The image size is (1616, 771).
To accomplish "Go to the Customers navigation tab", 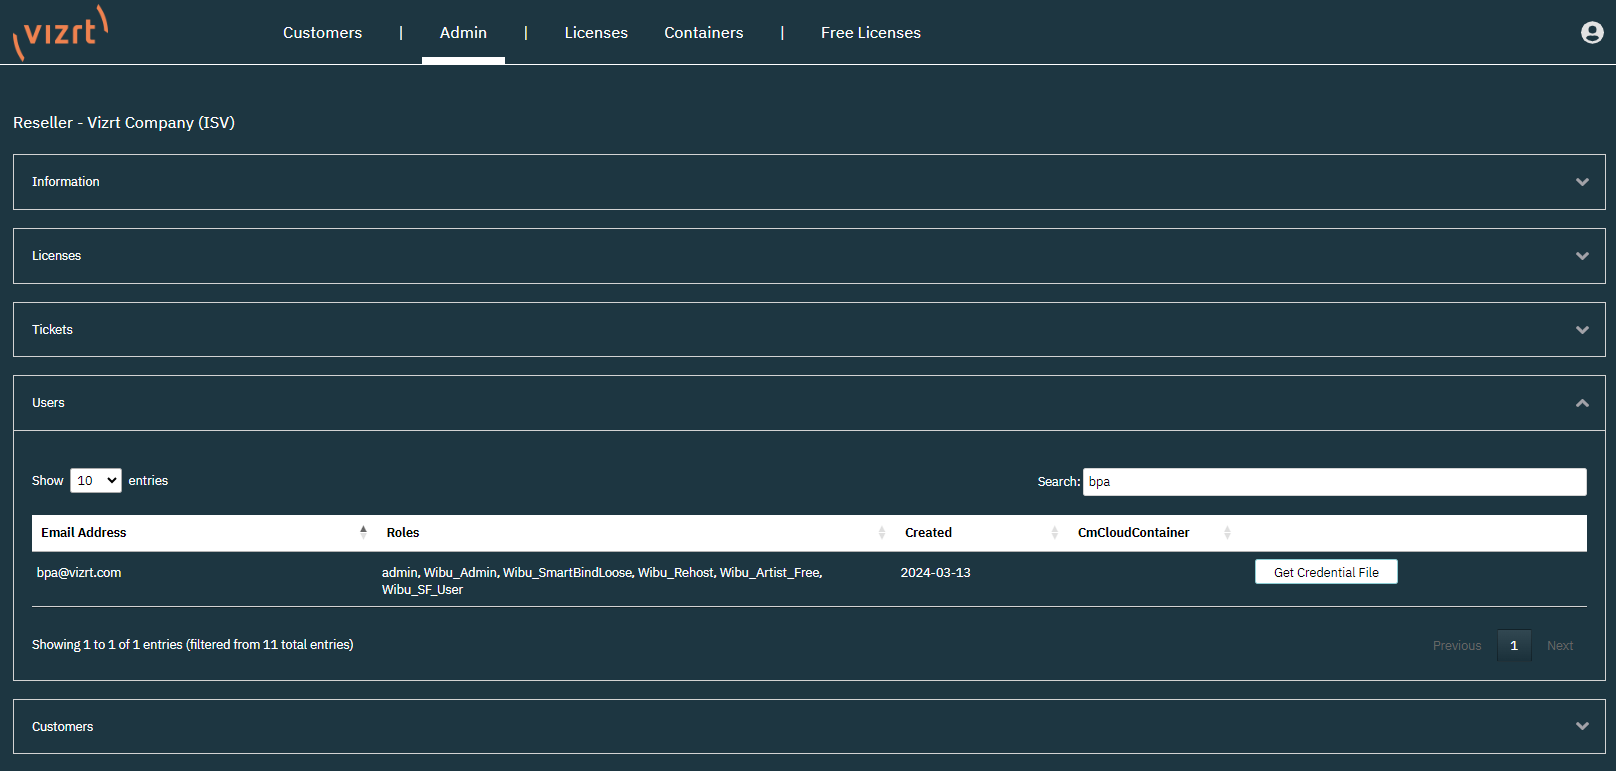I will (322, 33).
